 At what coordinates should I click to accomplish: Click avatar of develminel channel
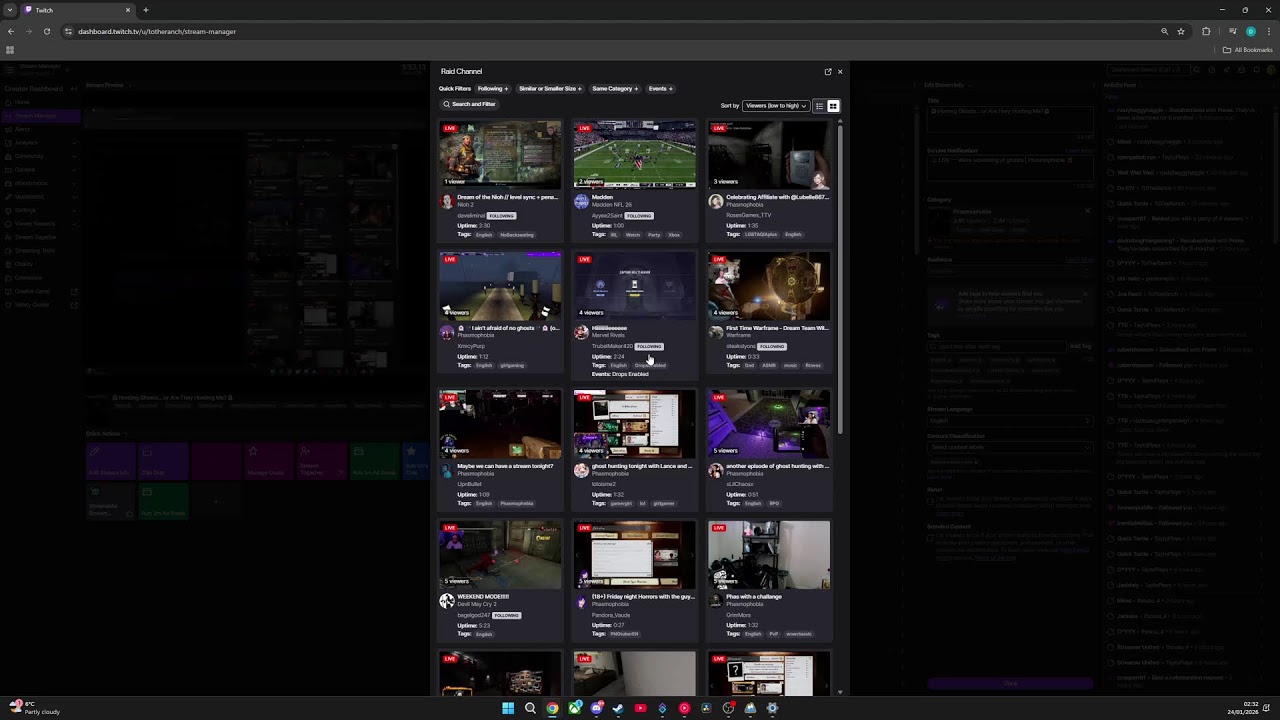tap(447, 201)
